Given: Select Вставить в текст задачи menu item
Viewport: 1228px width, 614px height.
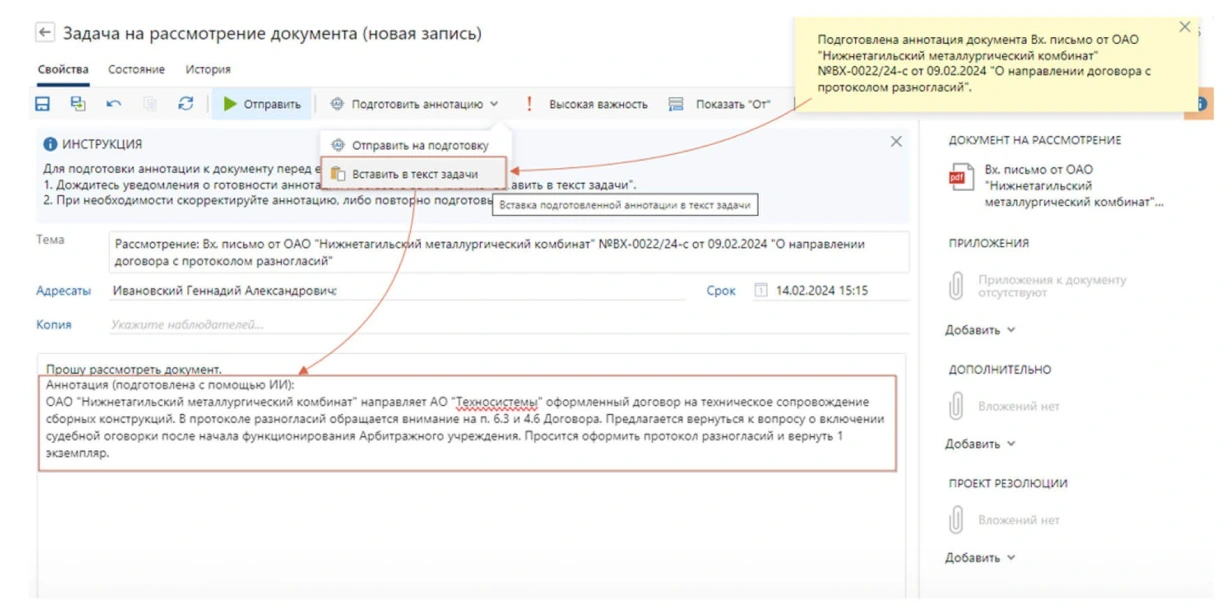Looking at the screenshot, I should click(414, 174).
